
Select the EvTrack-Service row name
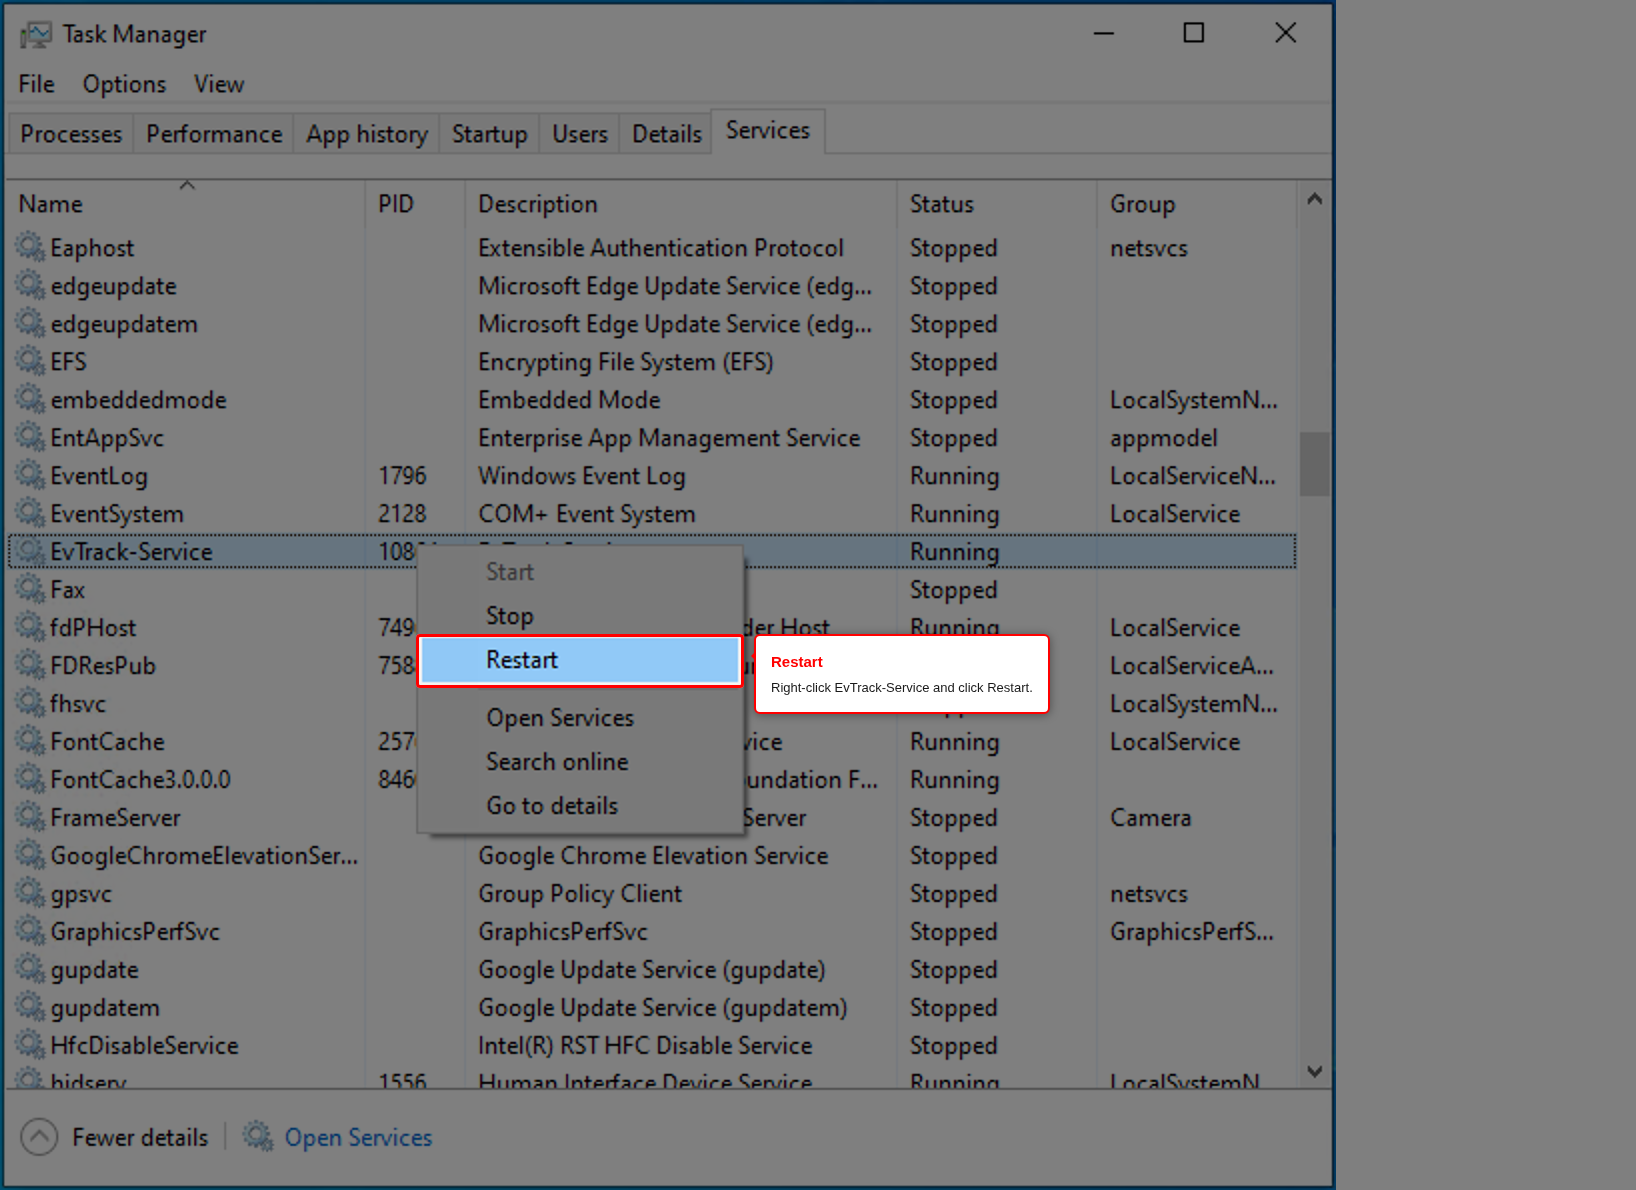[131, 552]
